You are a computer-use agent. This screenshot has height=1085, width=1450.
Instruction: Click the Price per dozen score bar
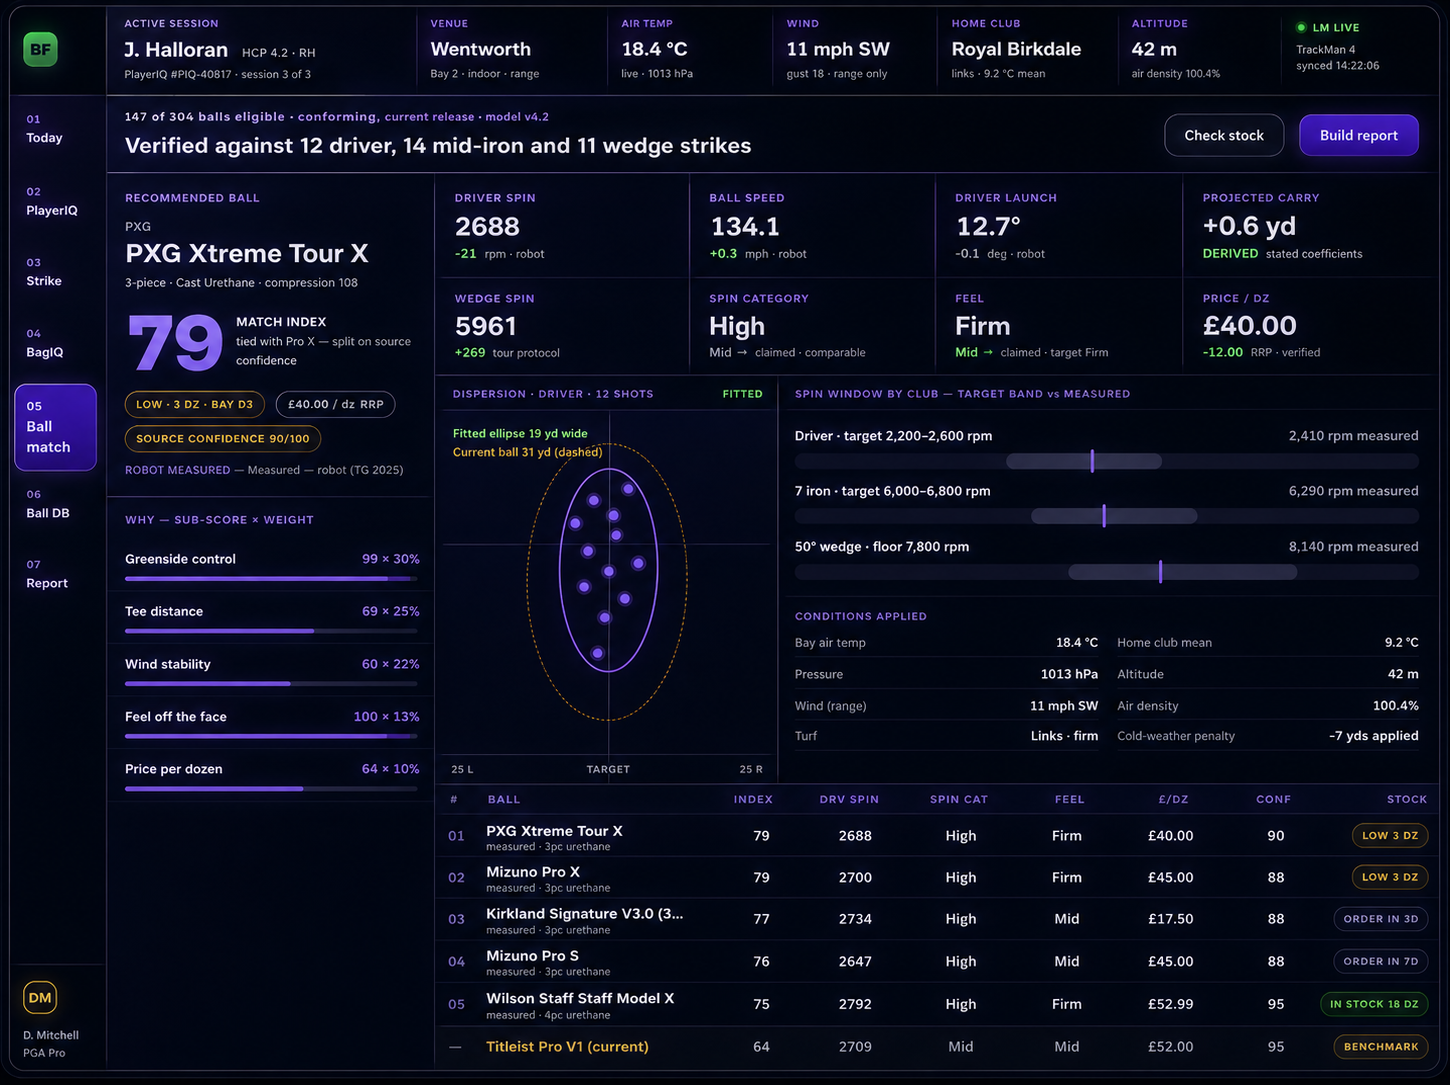(x=271, y=789)
